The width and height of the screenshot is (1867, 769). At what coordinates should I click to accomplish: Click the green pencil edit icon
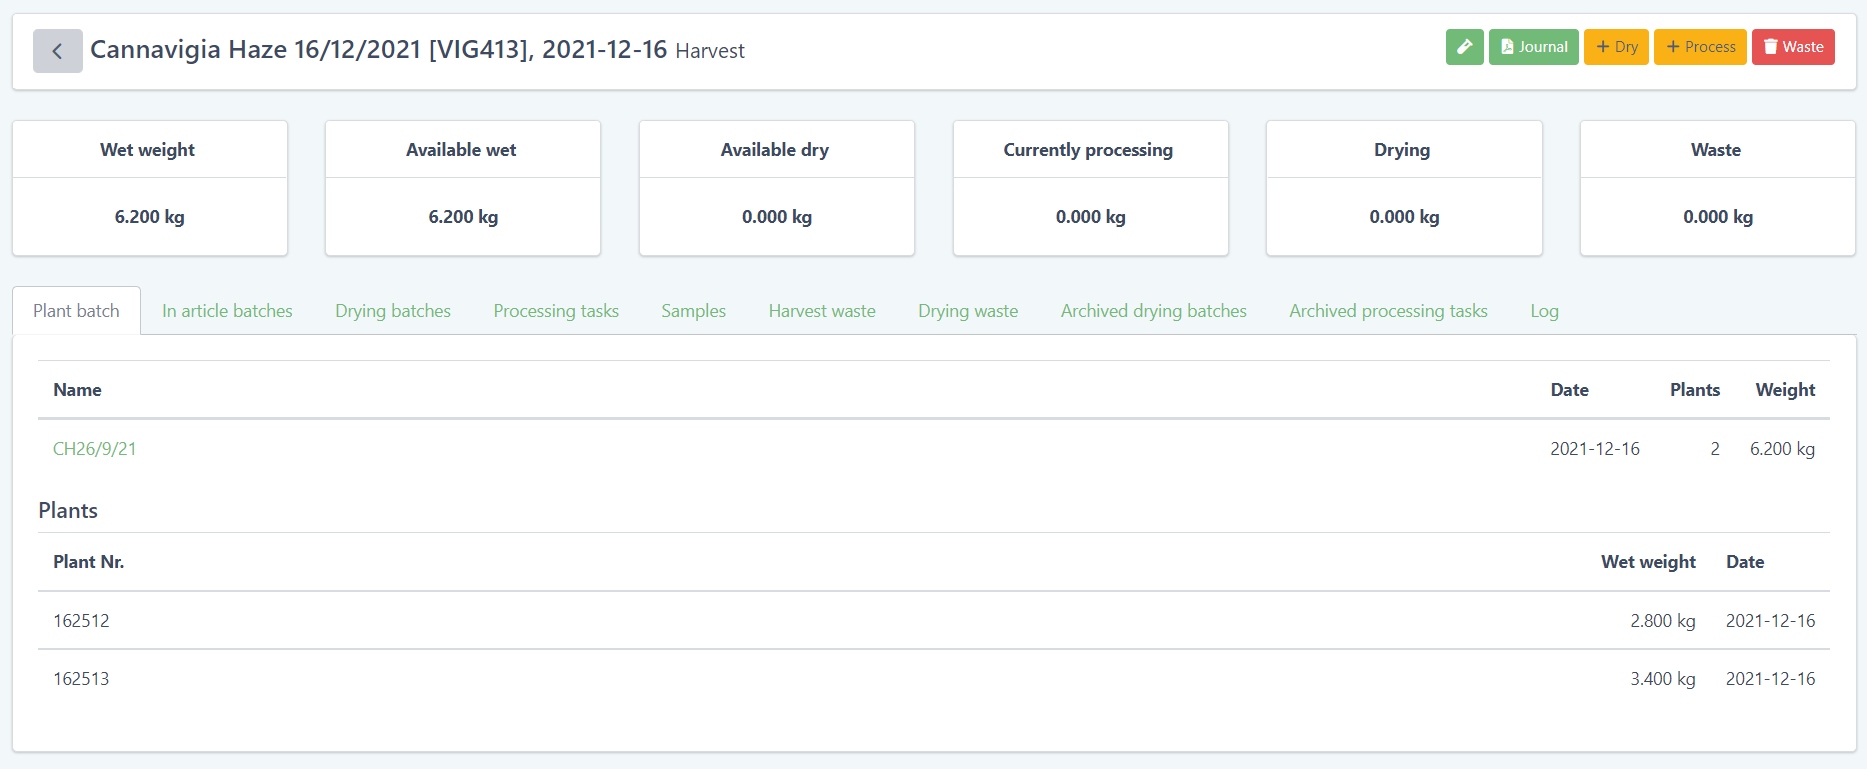point(1464,47)
